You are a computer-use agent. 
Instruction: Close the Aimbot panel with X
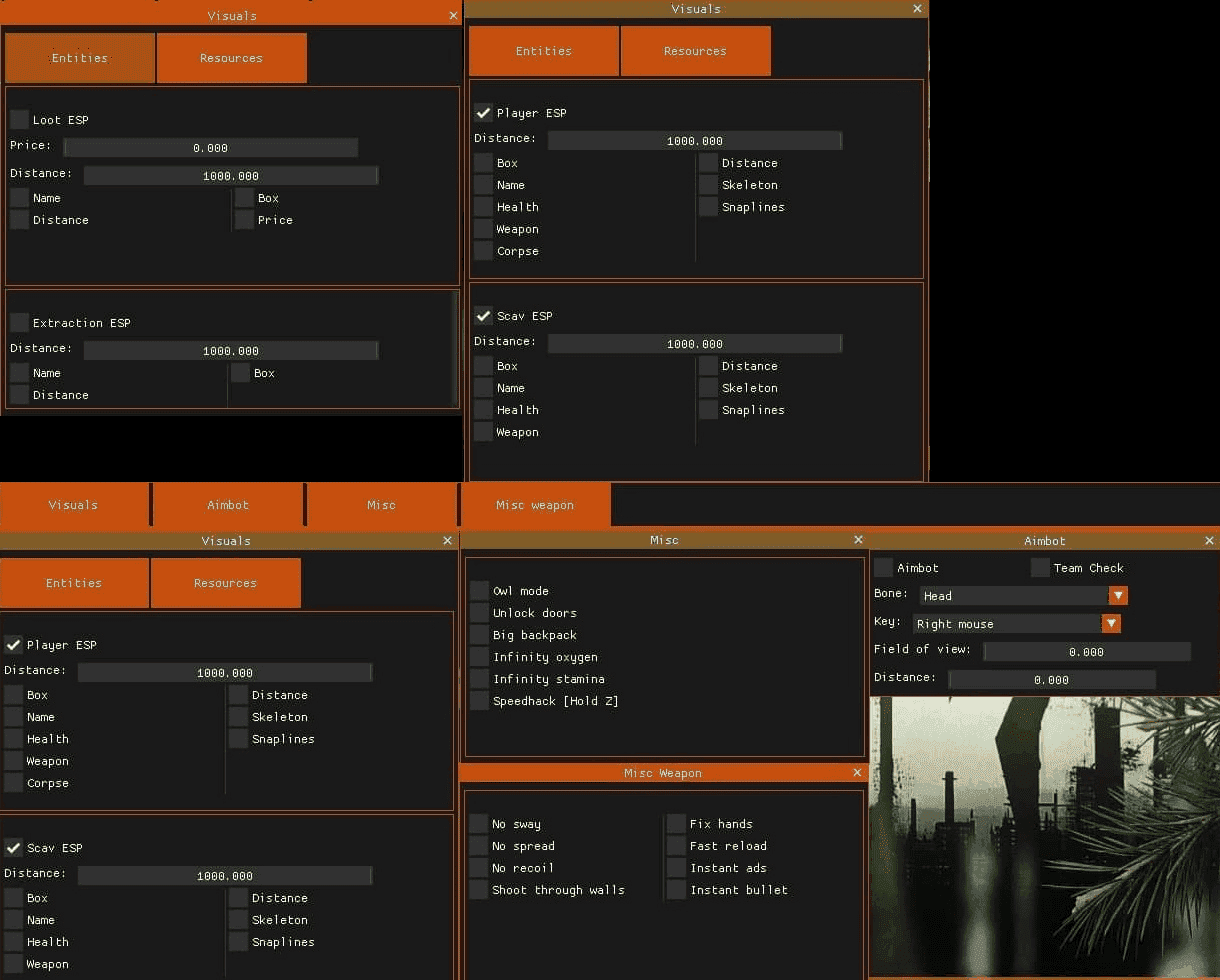point(1209,541)
